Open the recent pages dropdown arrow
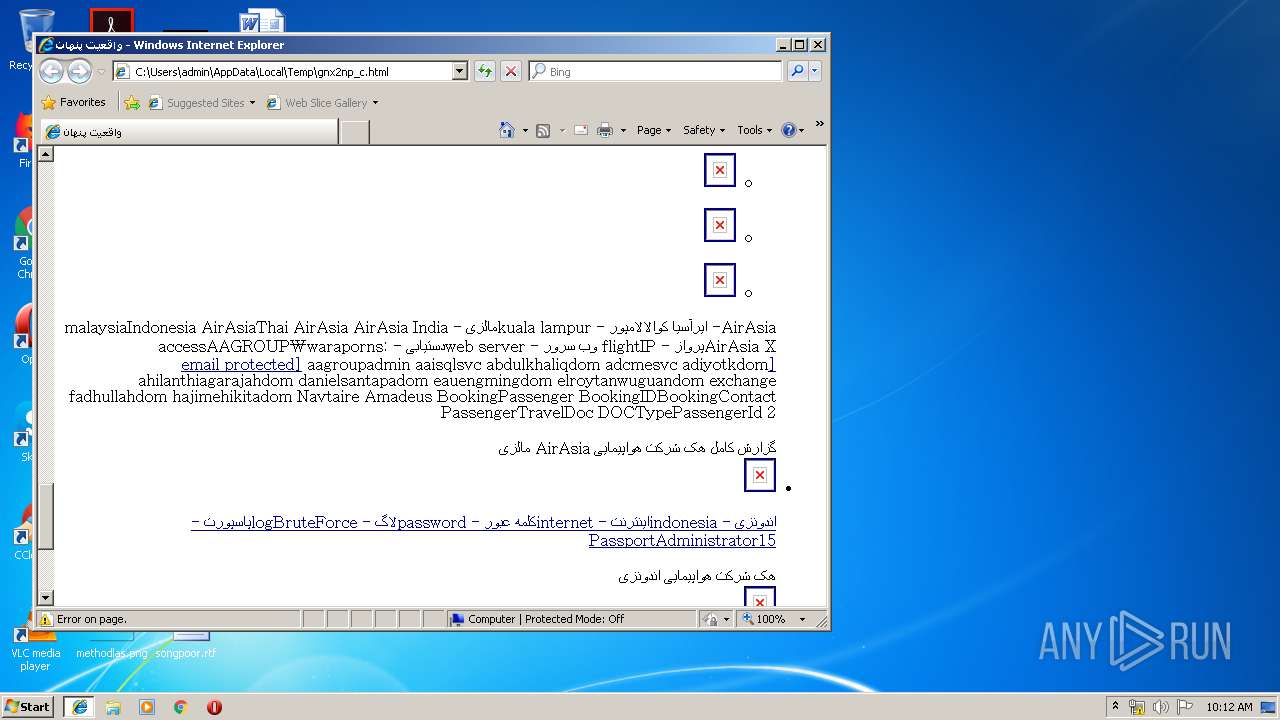Screen dimensions: 1280x720 coord(101,72)
